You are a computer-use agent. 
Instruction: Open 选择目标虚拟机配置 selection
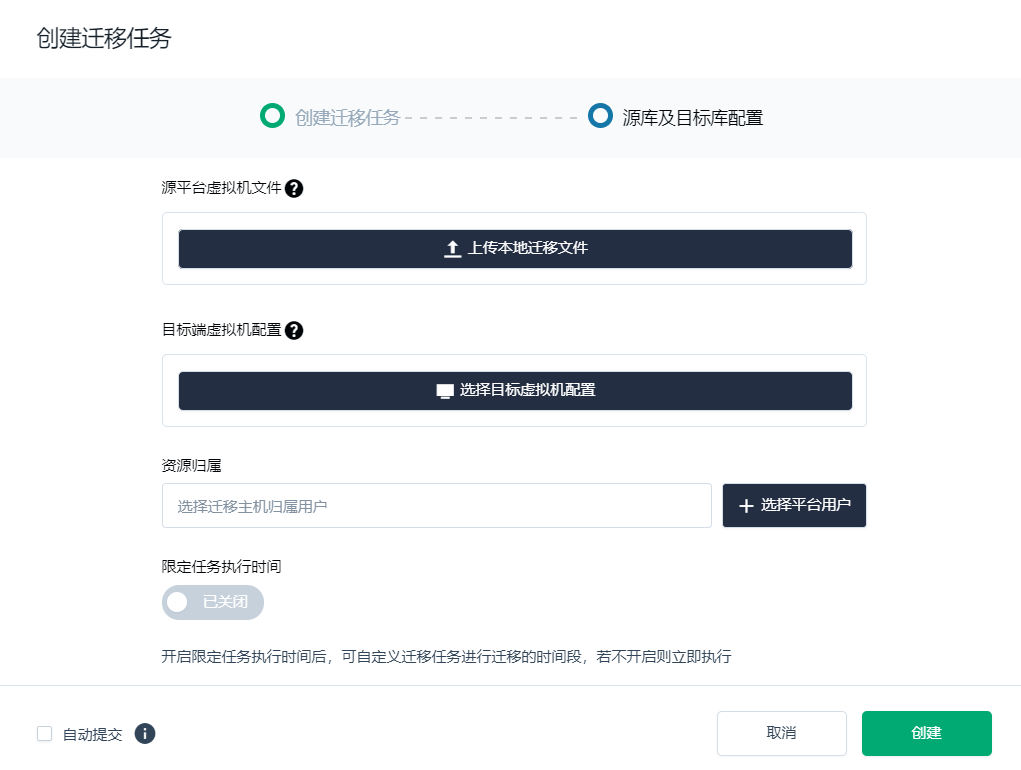pyautogui.click(x=515, y=391)
